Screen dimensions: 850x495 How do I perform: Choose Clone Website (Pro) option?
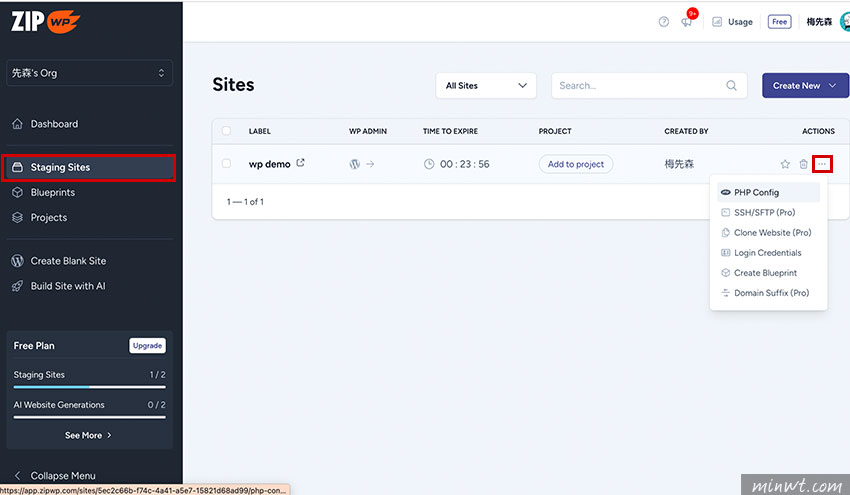coord(768,233)
